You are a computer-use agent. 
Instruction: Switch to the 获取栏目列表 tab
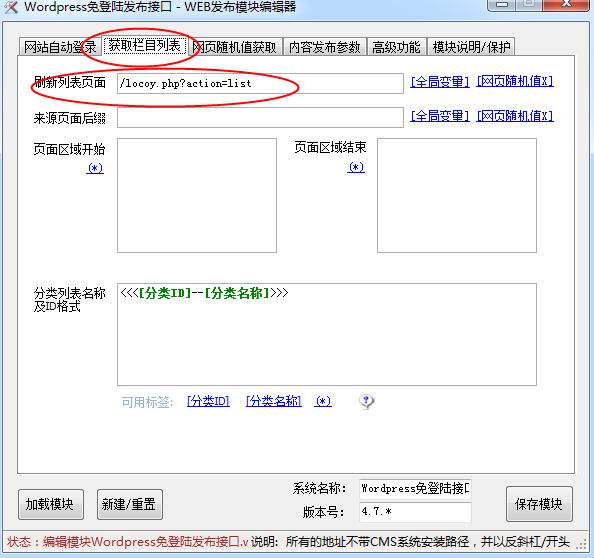[144, 46]
